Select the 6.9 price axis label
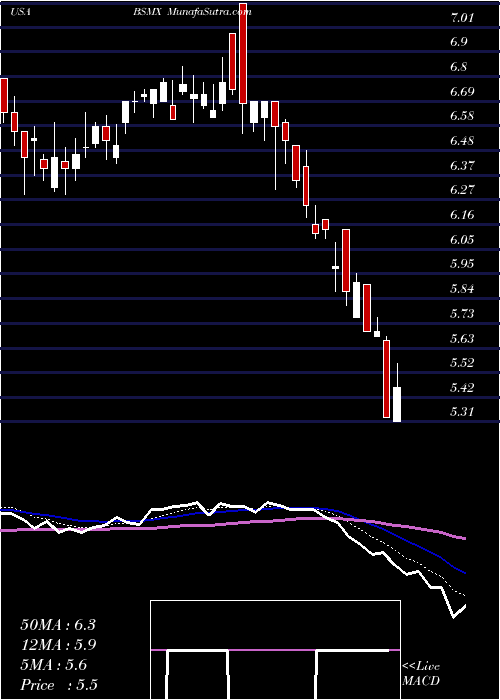Viewport: 500px width, 700px height. pyautogui.click(x=459, y=42)
